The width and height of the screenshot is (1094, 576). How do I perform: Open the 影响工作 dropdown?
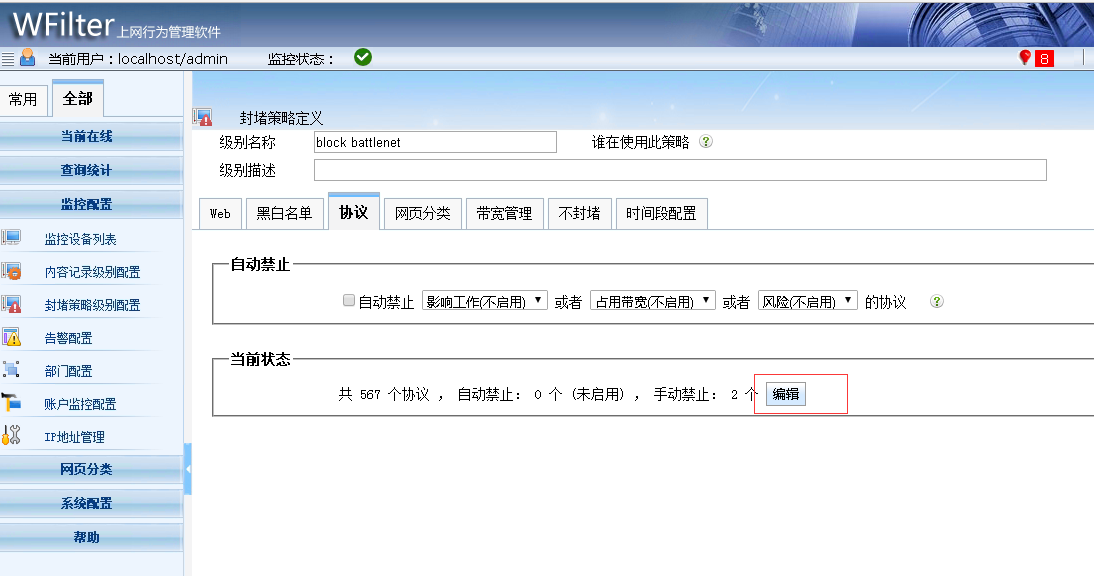pos(484,301)
